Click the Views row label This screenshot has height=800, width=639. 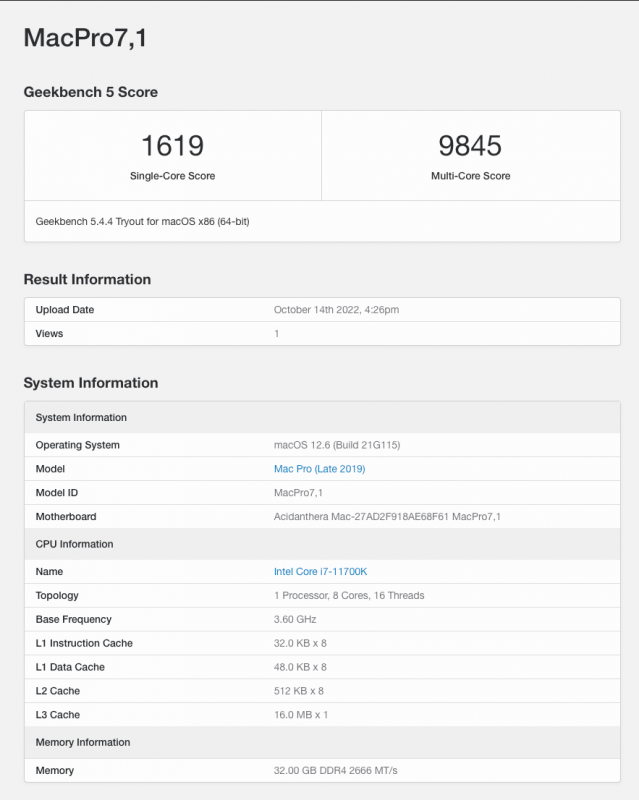click(x=49, y=334)
